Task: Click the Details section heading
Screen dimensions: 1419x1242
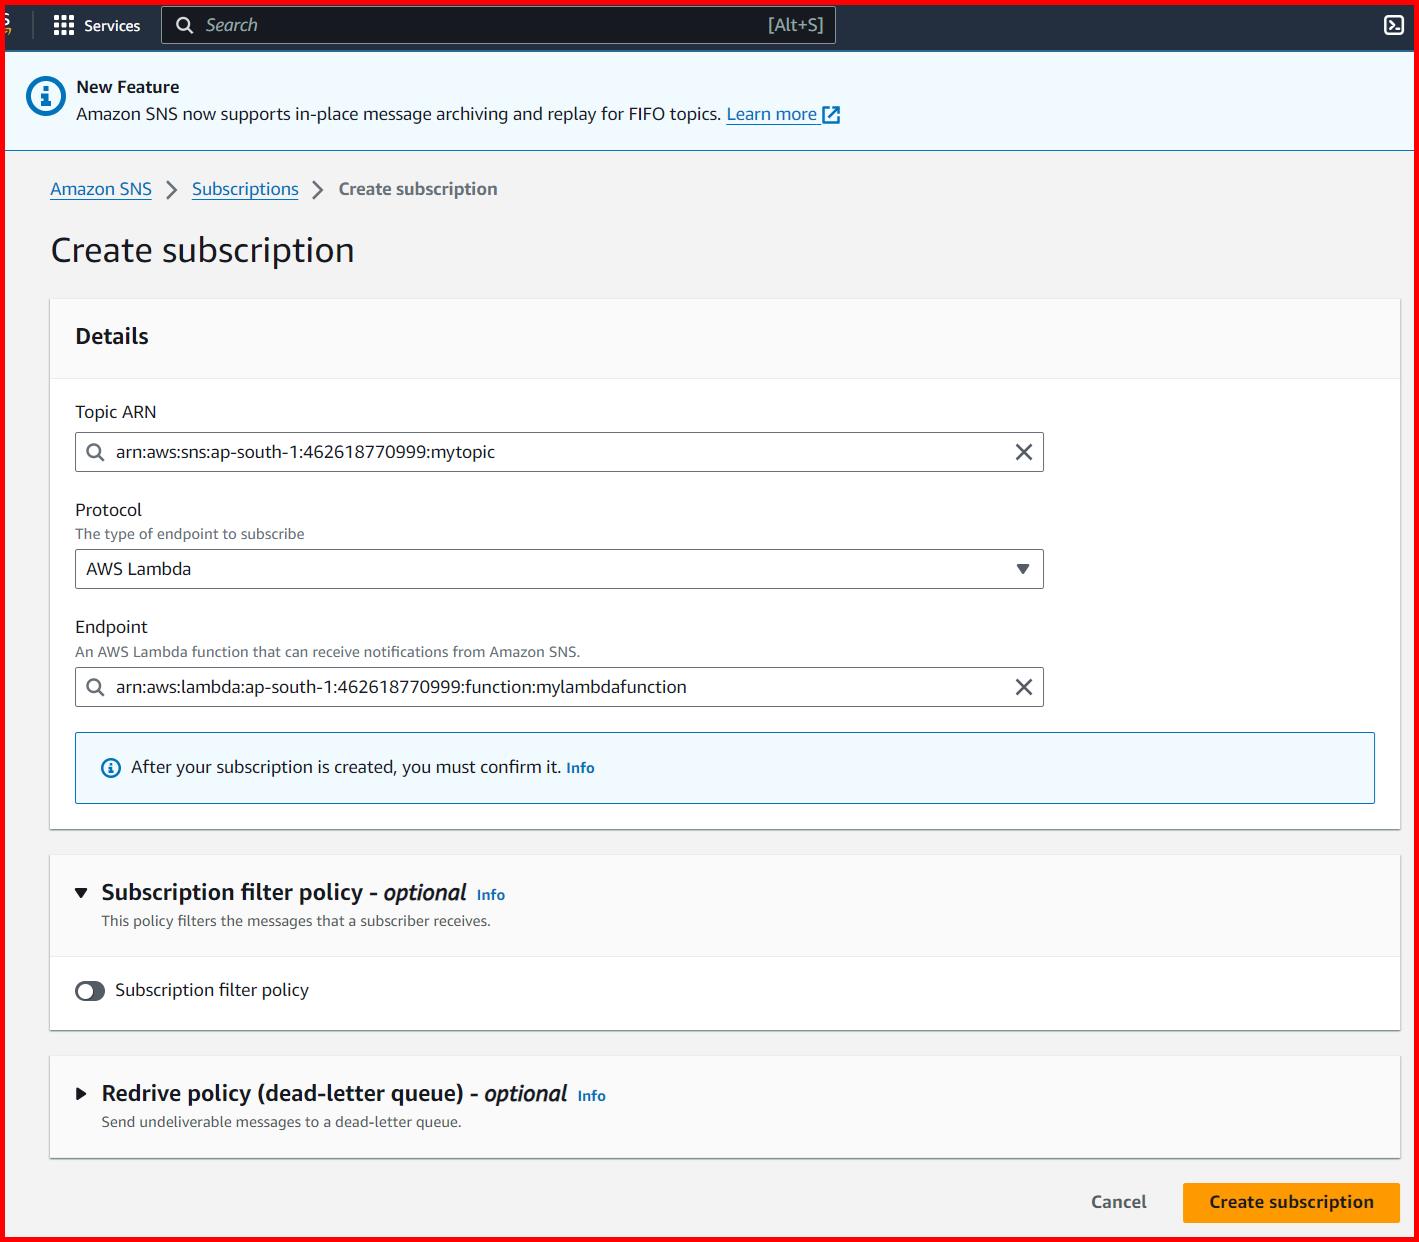Action: [x=112, y=336]
